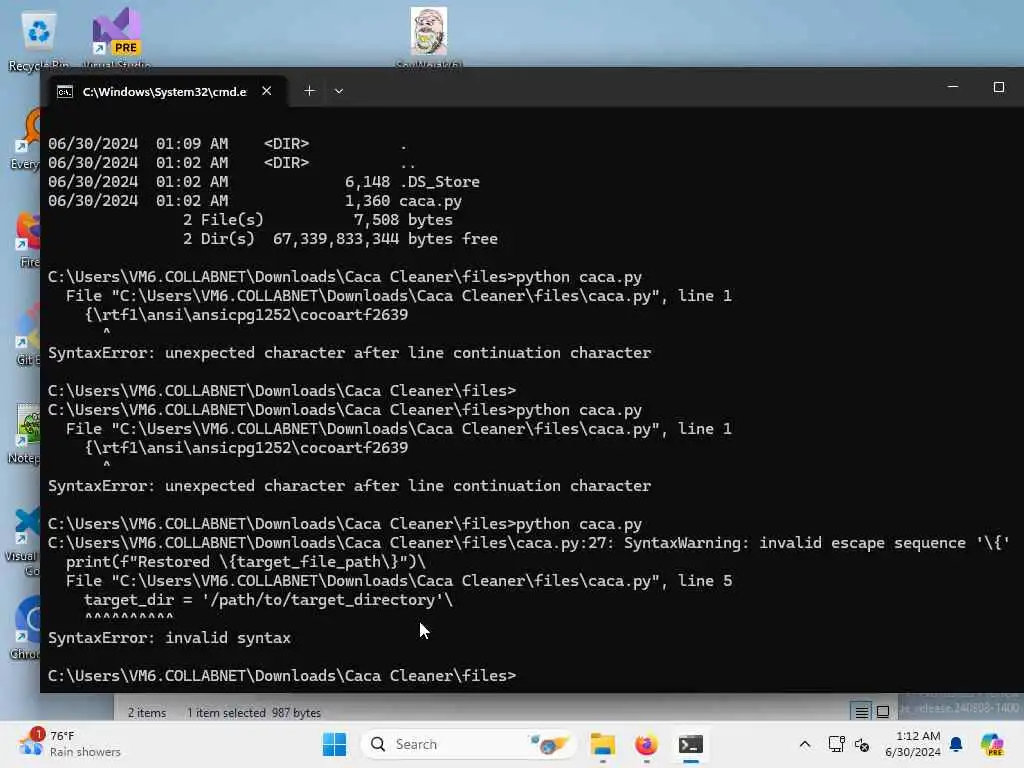
Task: Open Firefox from the taskbar
Action: click(x=646, y=744)
